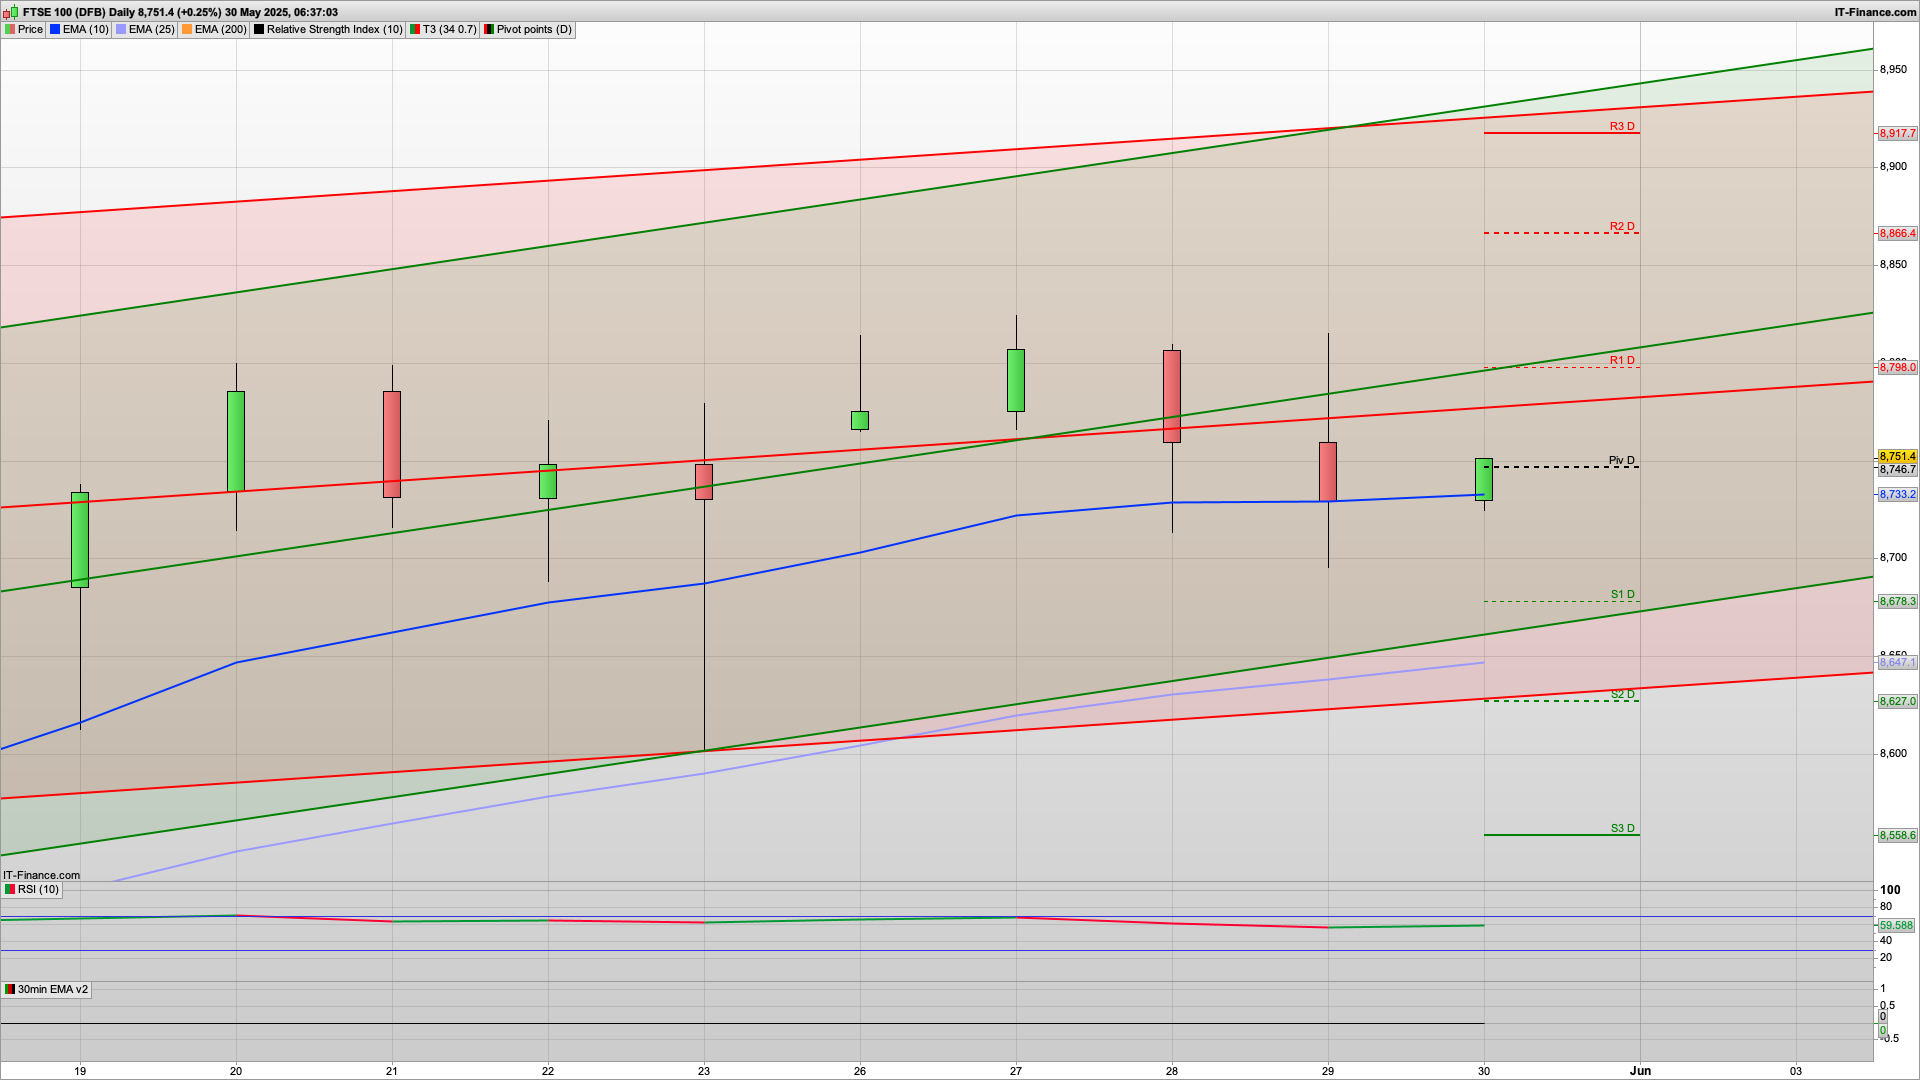Click the 59.588 RSI value tag
1920x1080 pixels.
(1896, 925)
